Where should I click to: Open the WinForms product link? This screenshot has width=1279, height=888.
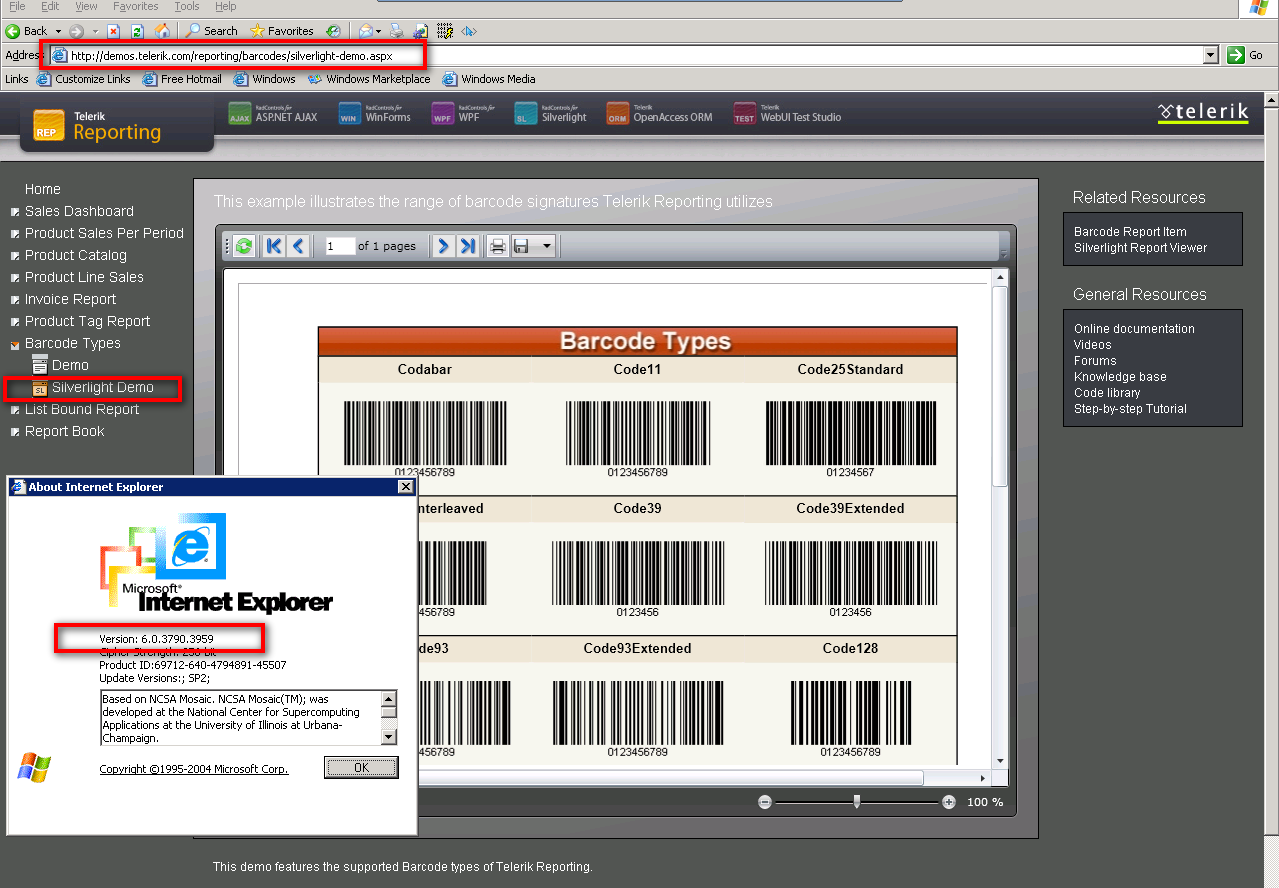[x=375, y=114]
